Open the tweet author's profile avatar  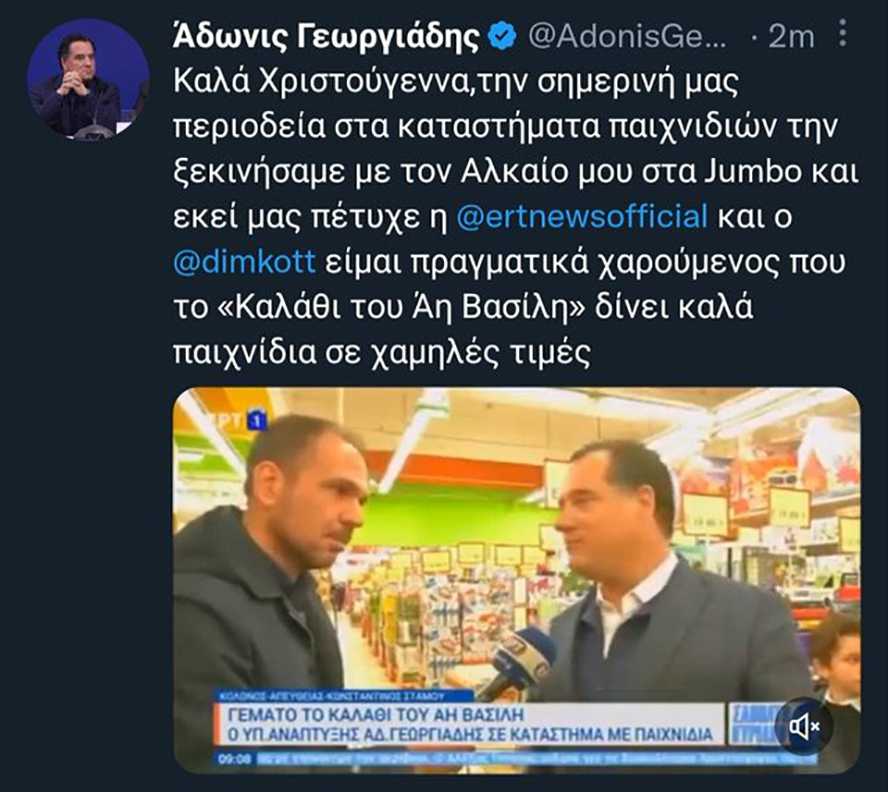(x=88, y=80)
